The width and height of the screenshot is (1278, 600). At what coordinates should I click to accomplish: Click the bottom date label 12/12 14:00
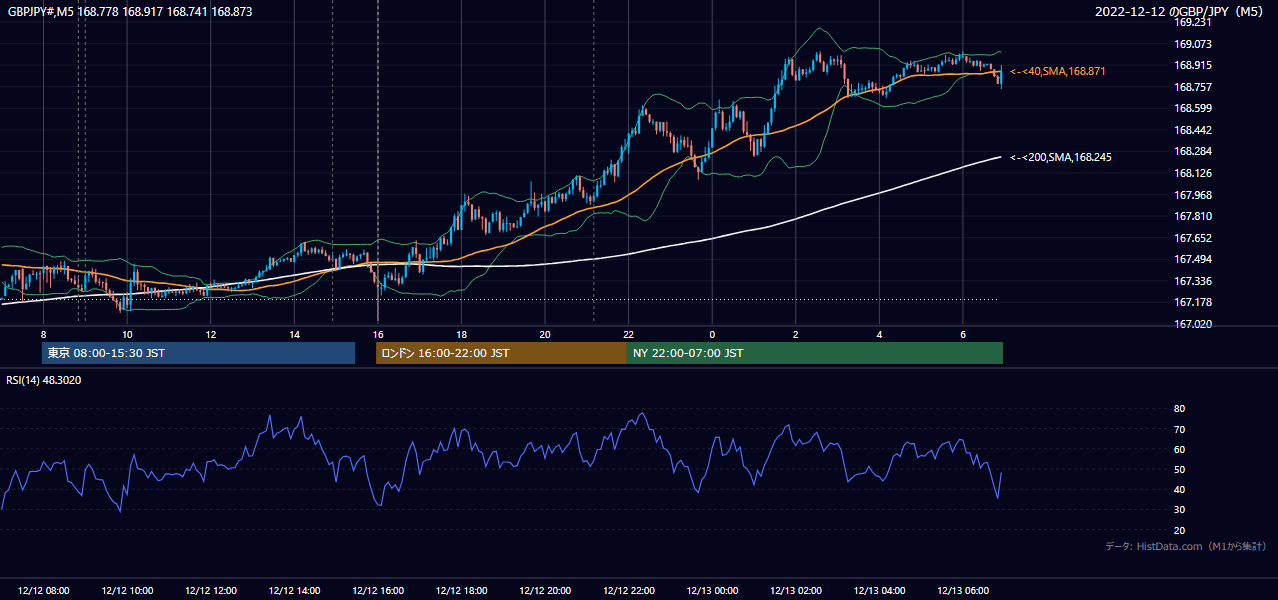click(294, 591)
